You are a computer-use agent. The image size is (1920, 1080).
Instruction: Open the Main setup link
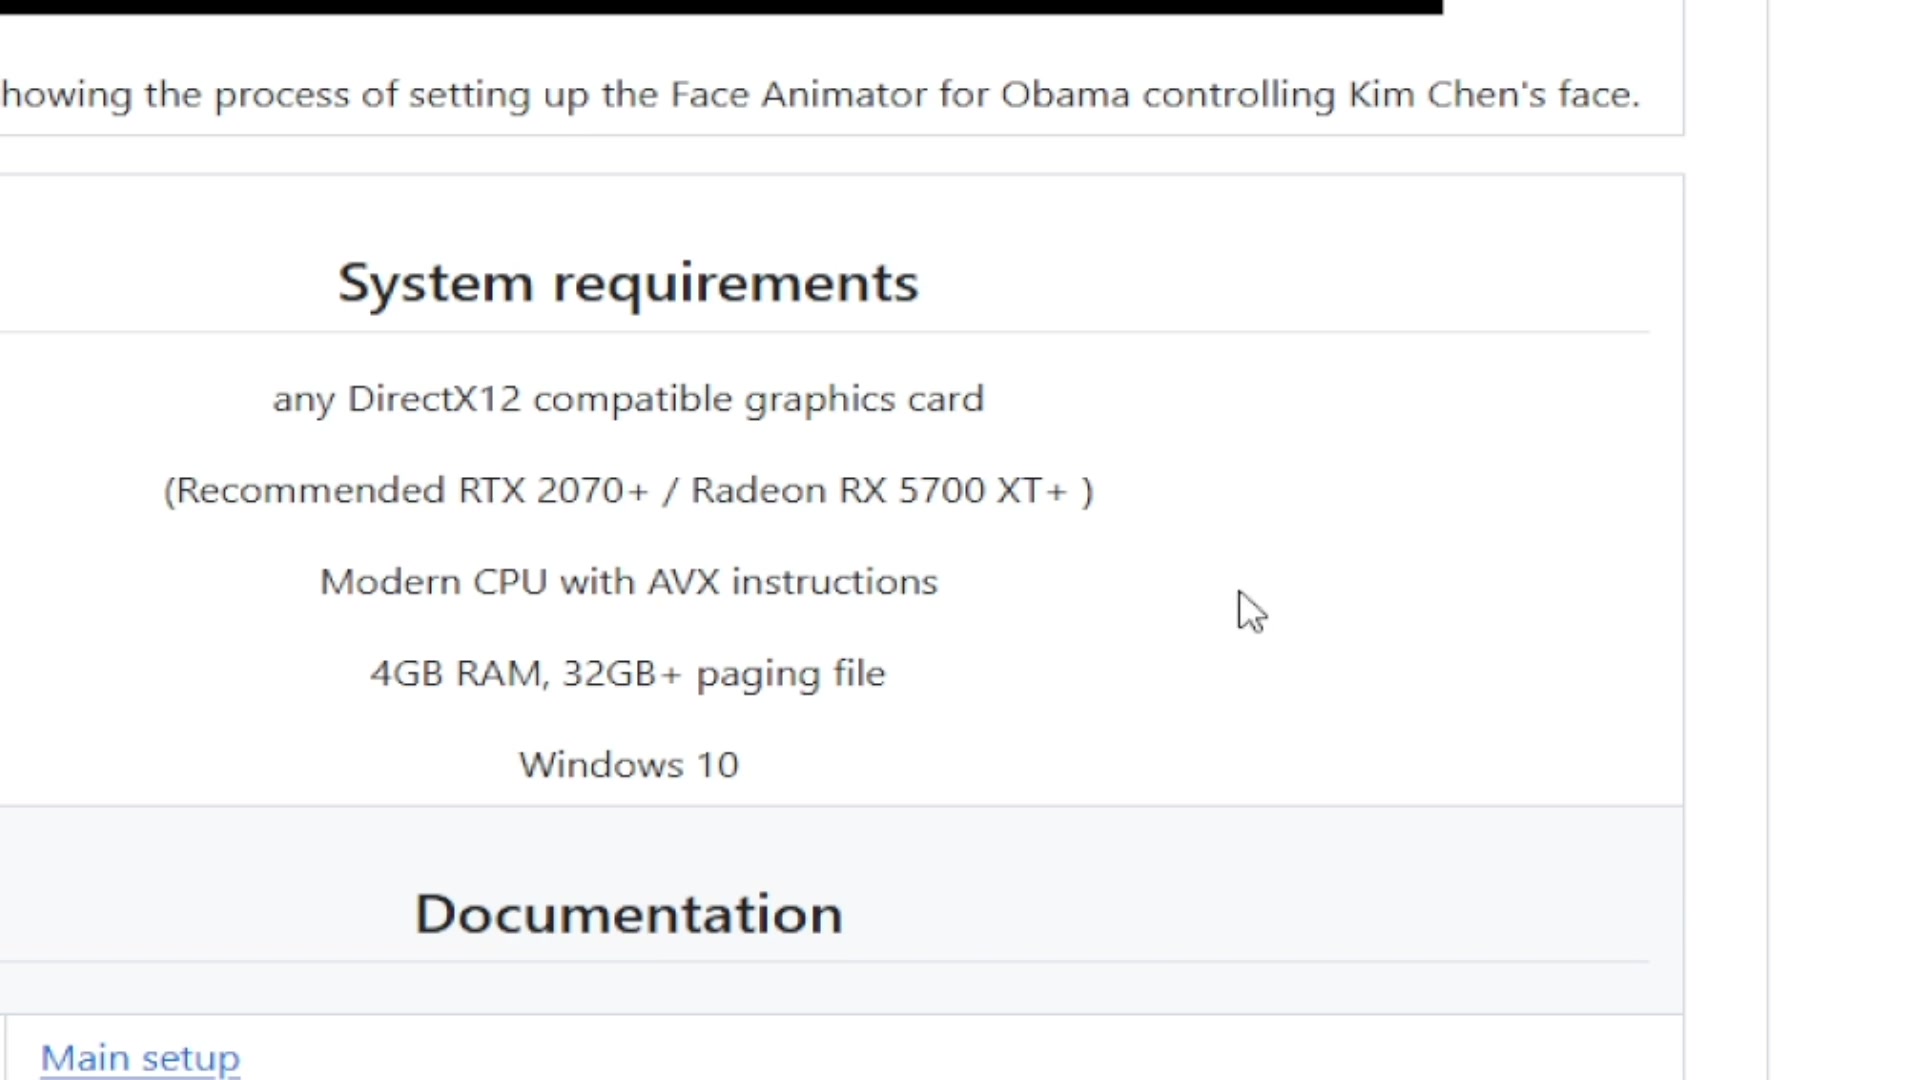tap(140, 1058)
